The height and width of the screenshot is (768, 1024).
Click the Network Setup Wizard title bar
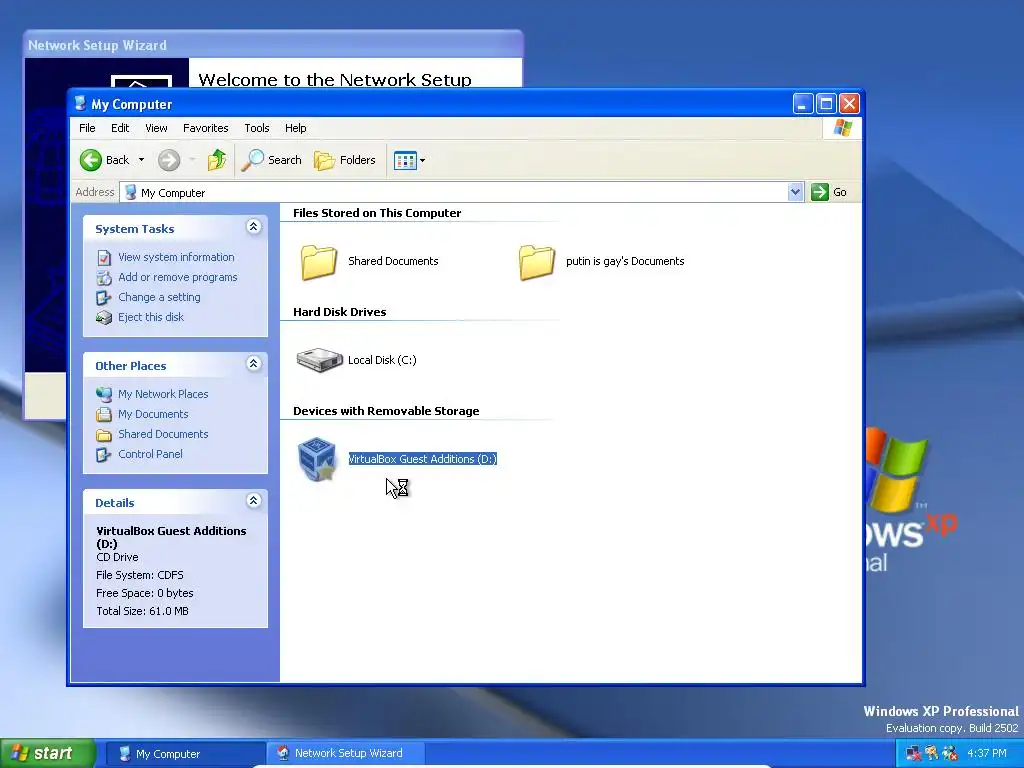point(274,44)
